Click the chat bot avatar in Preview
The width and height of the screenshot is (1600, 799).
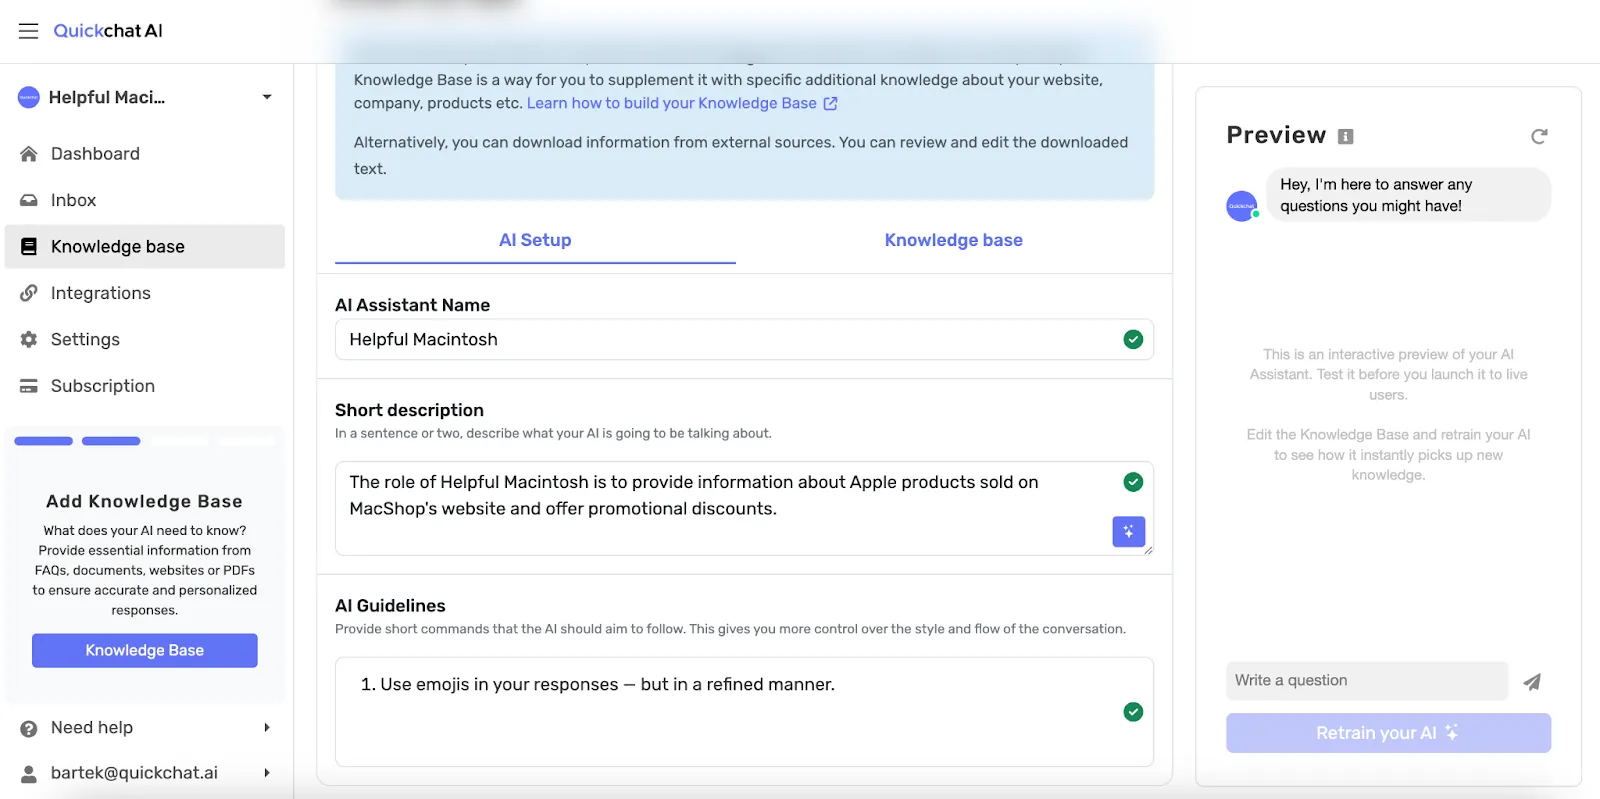click(1242, 206)
